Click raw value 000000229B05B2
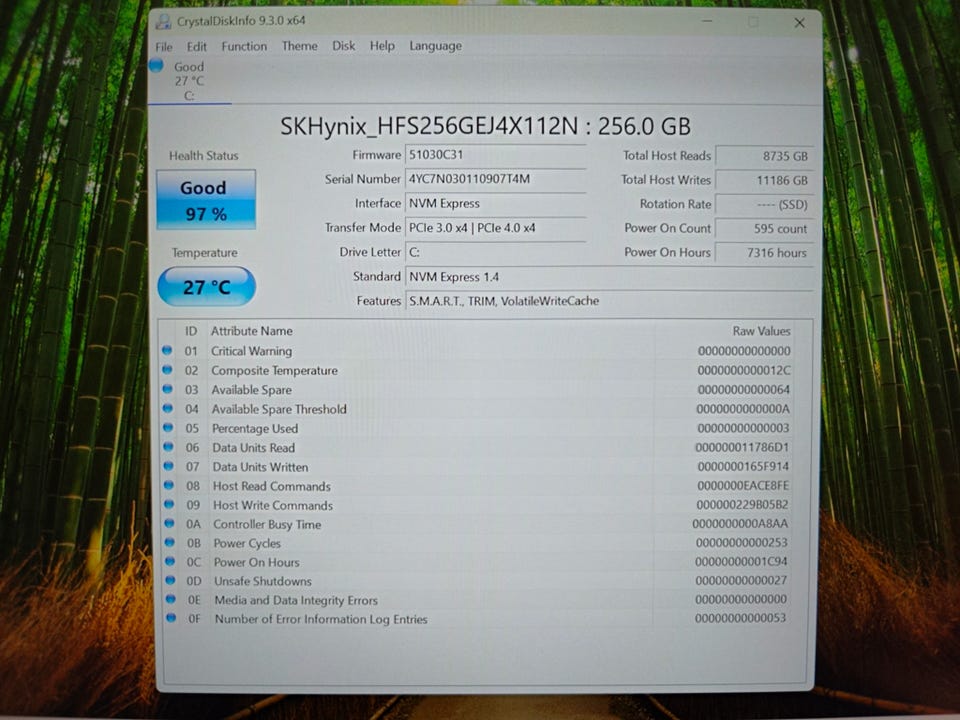This screenshot has width=960, height=720. click(742, 505)
